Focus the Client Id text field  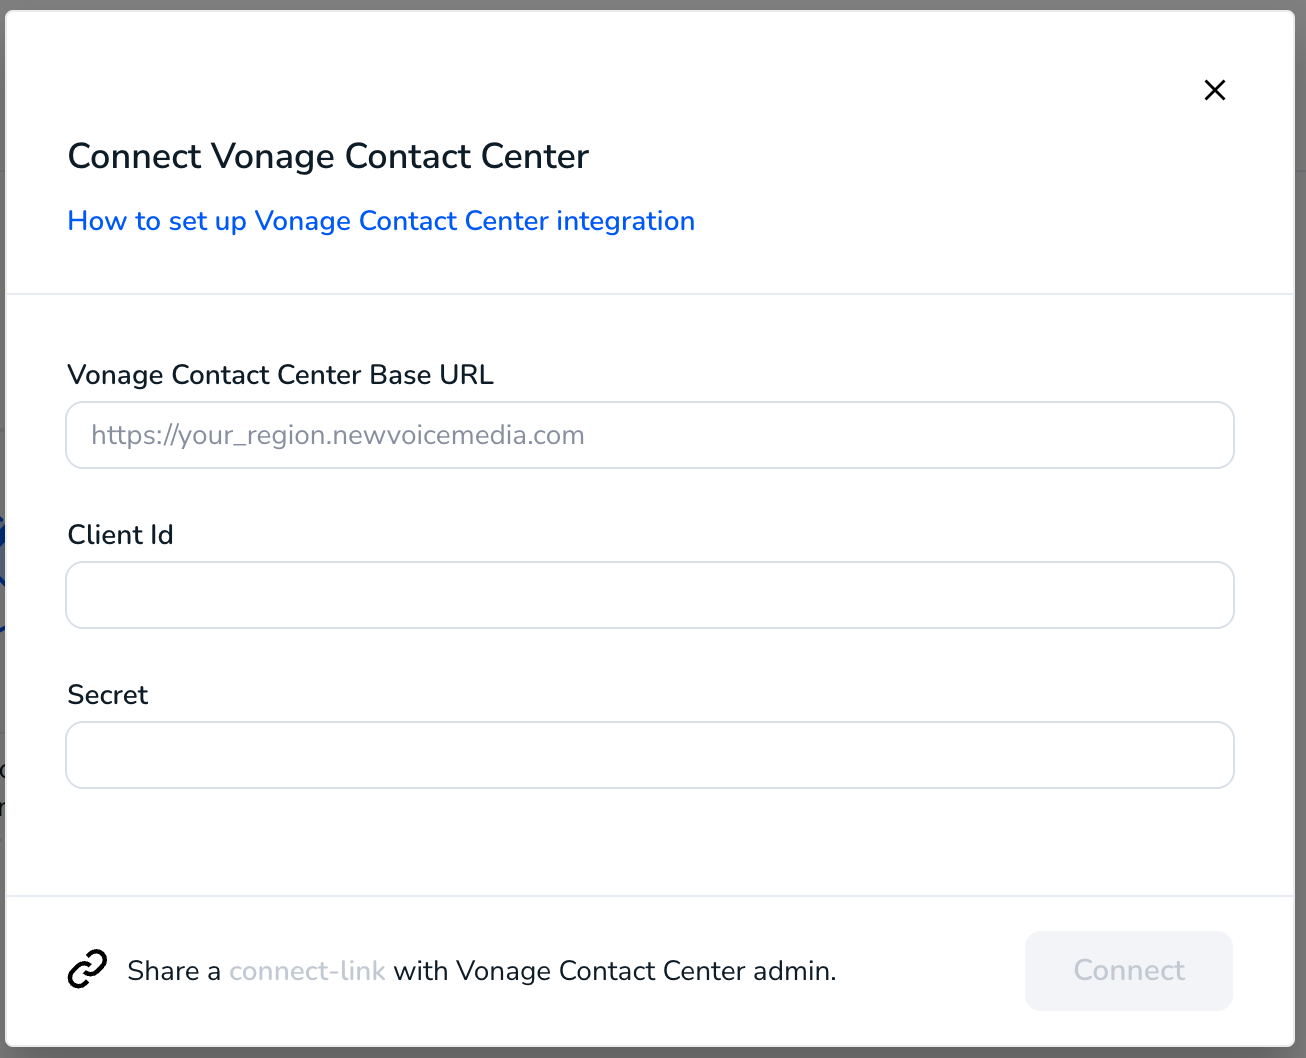click(650, 595)
